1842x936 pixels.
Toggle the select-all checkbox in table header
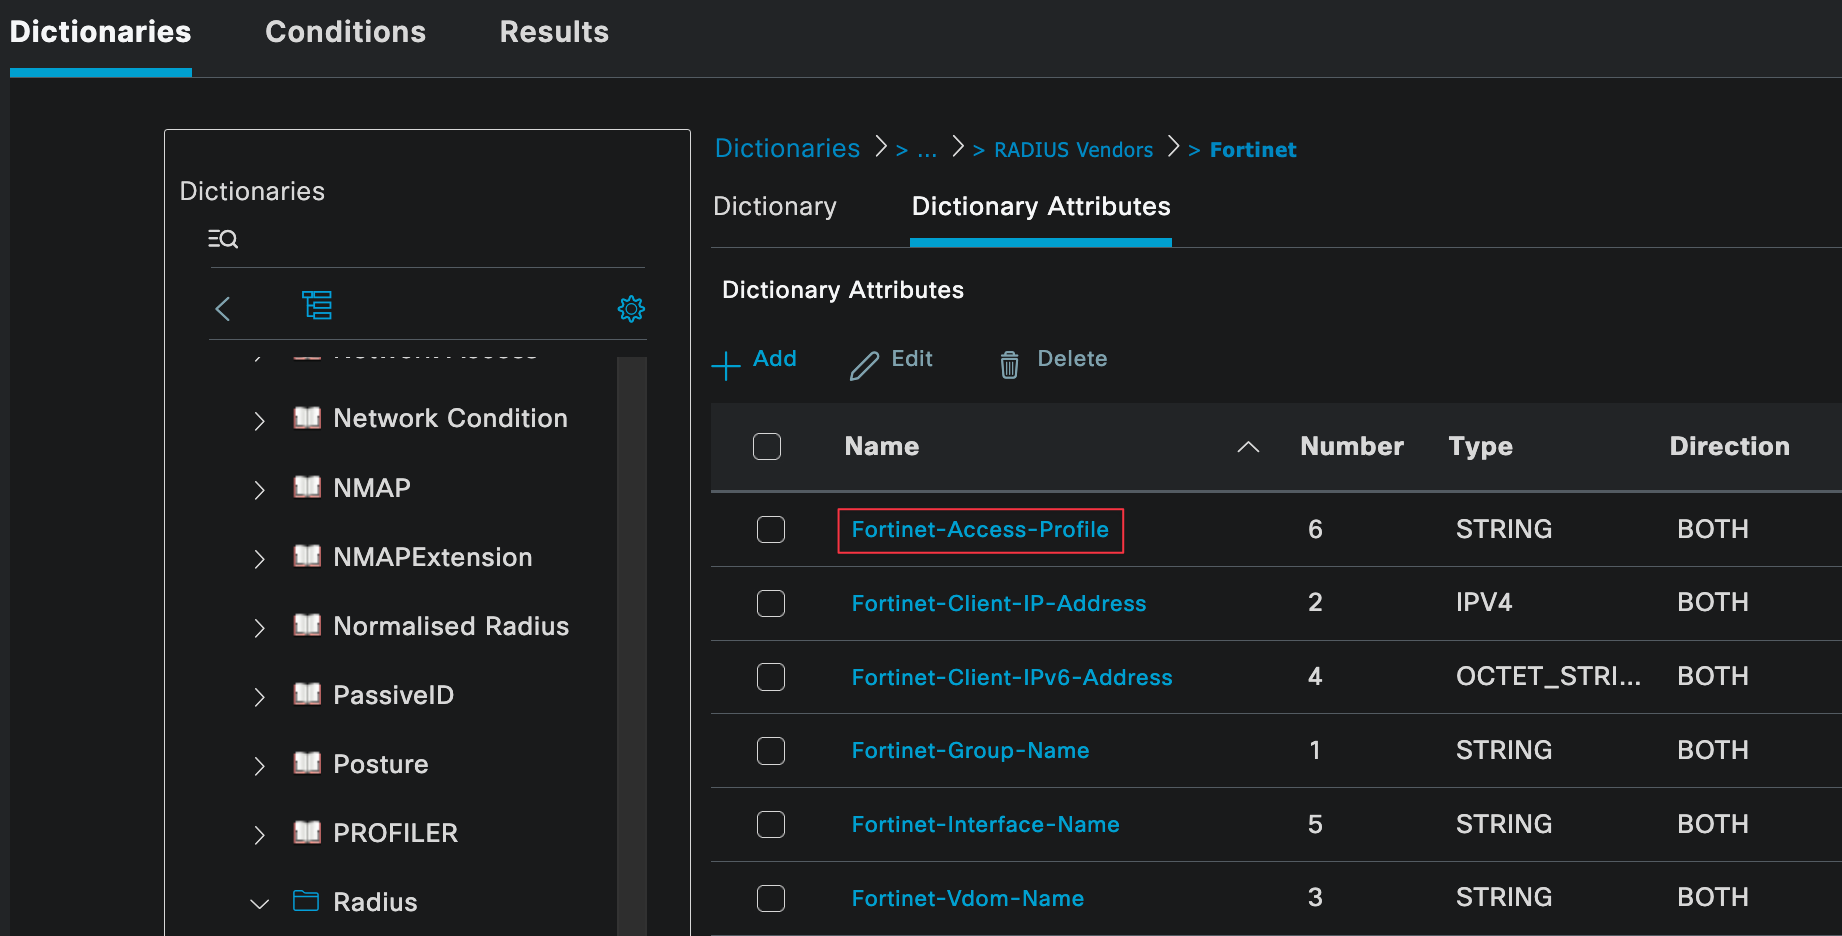(x=767, y=447)
